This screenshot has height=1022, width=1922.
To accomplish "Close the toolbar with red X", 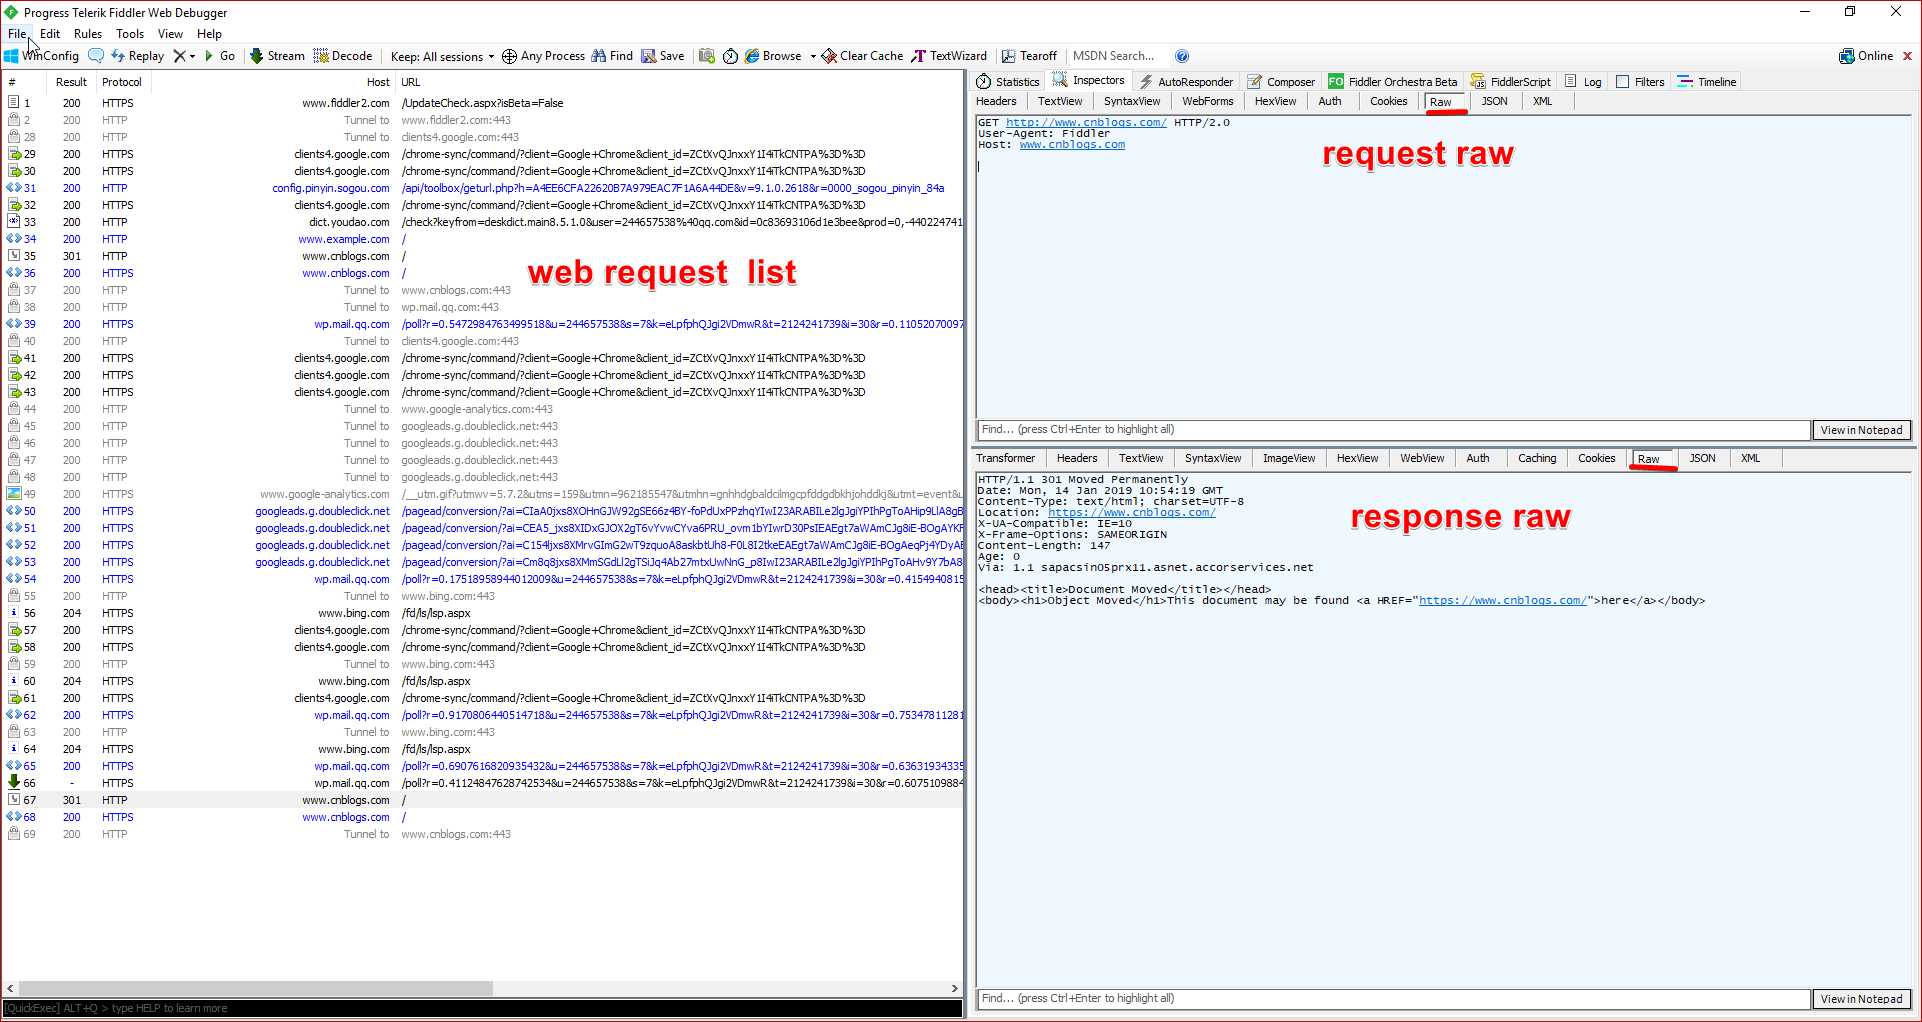I will [x=1907, y=56].
